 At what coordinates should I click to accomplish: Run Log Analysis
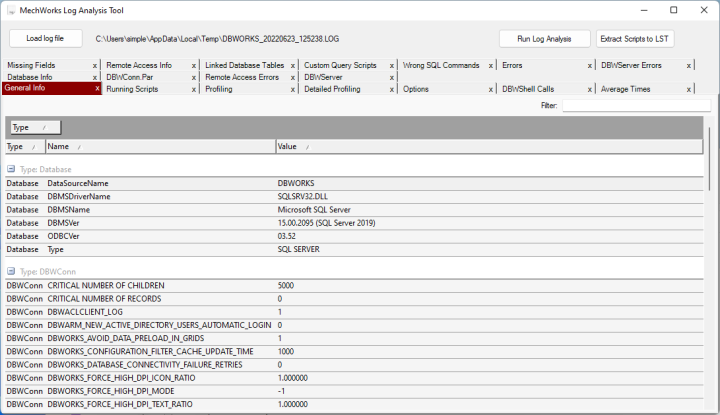[x=544, y=39]
